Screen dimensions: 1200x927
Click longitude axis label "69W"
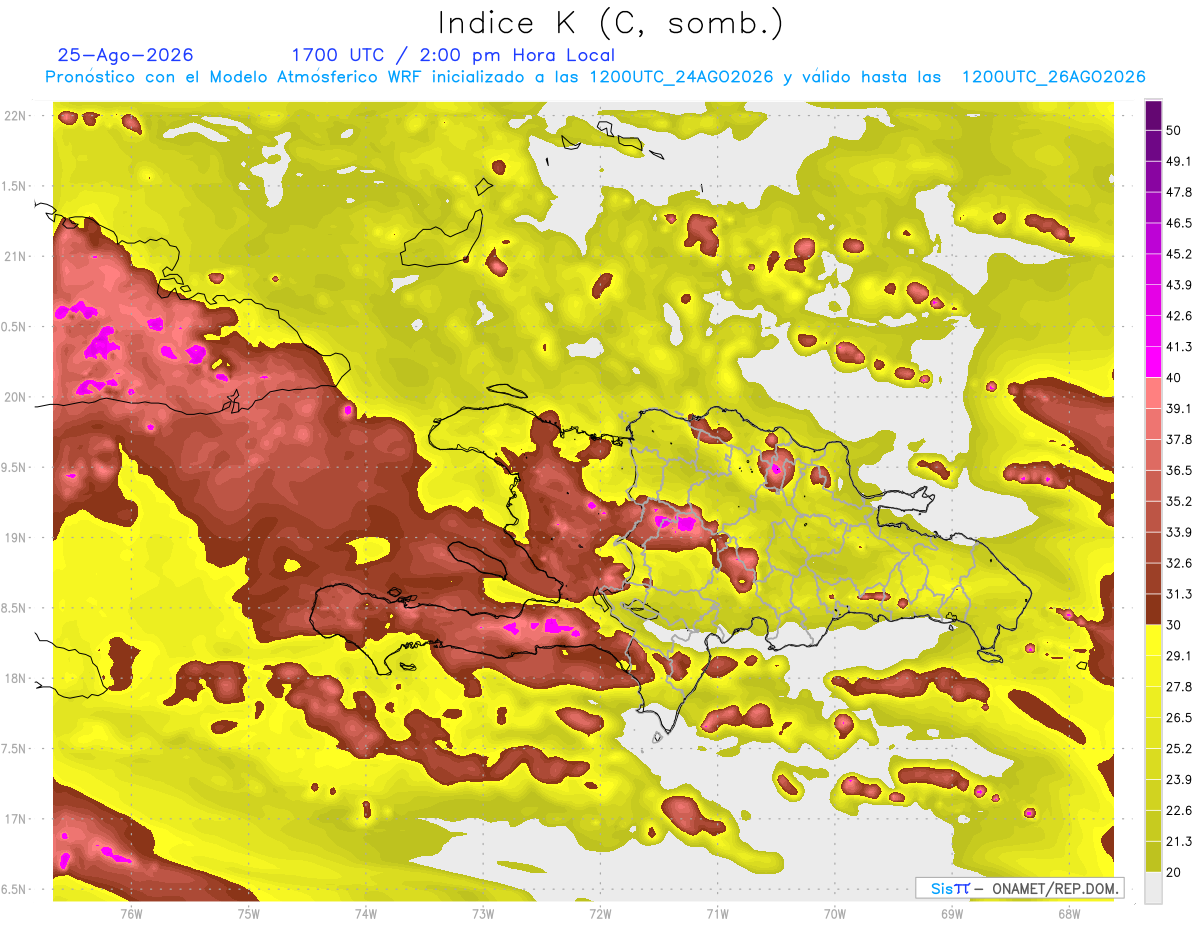[952, 914]
